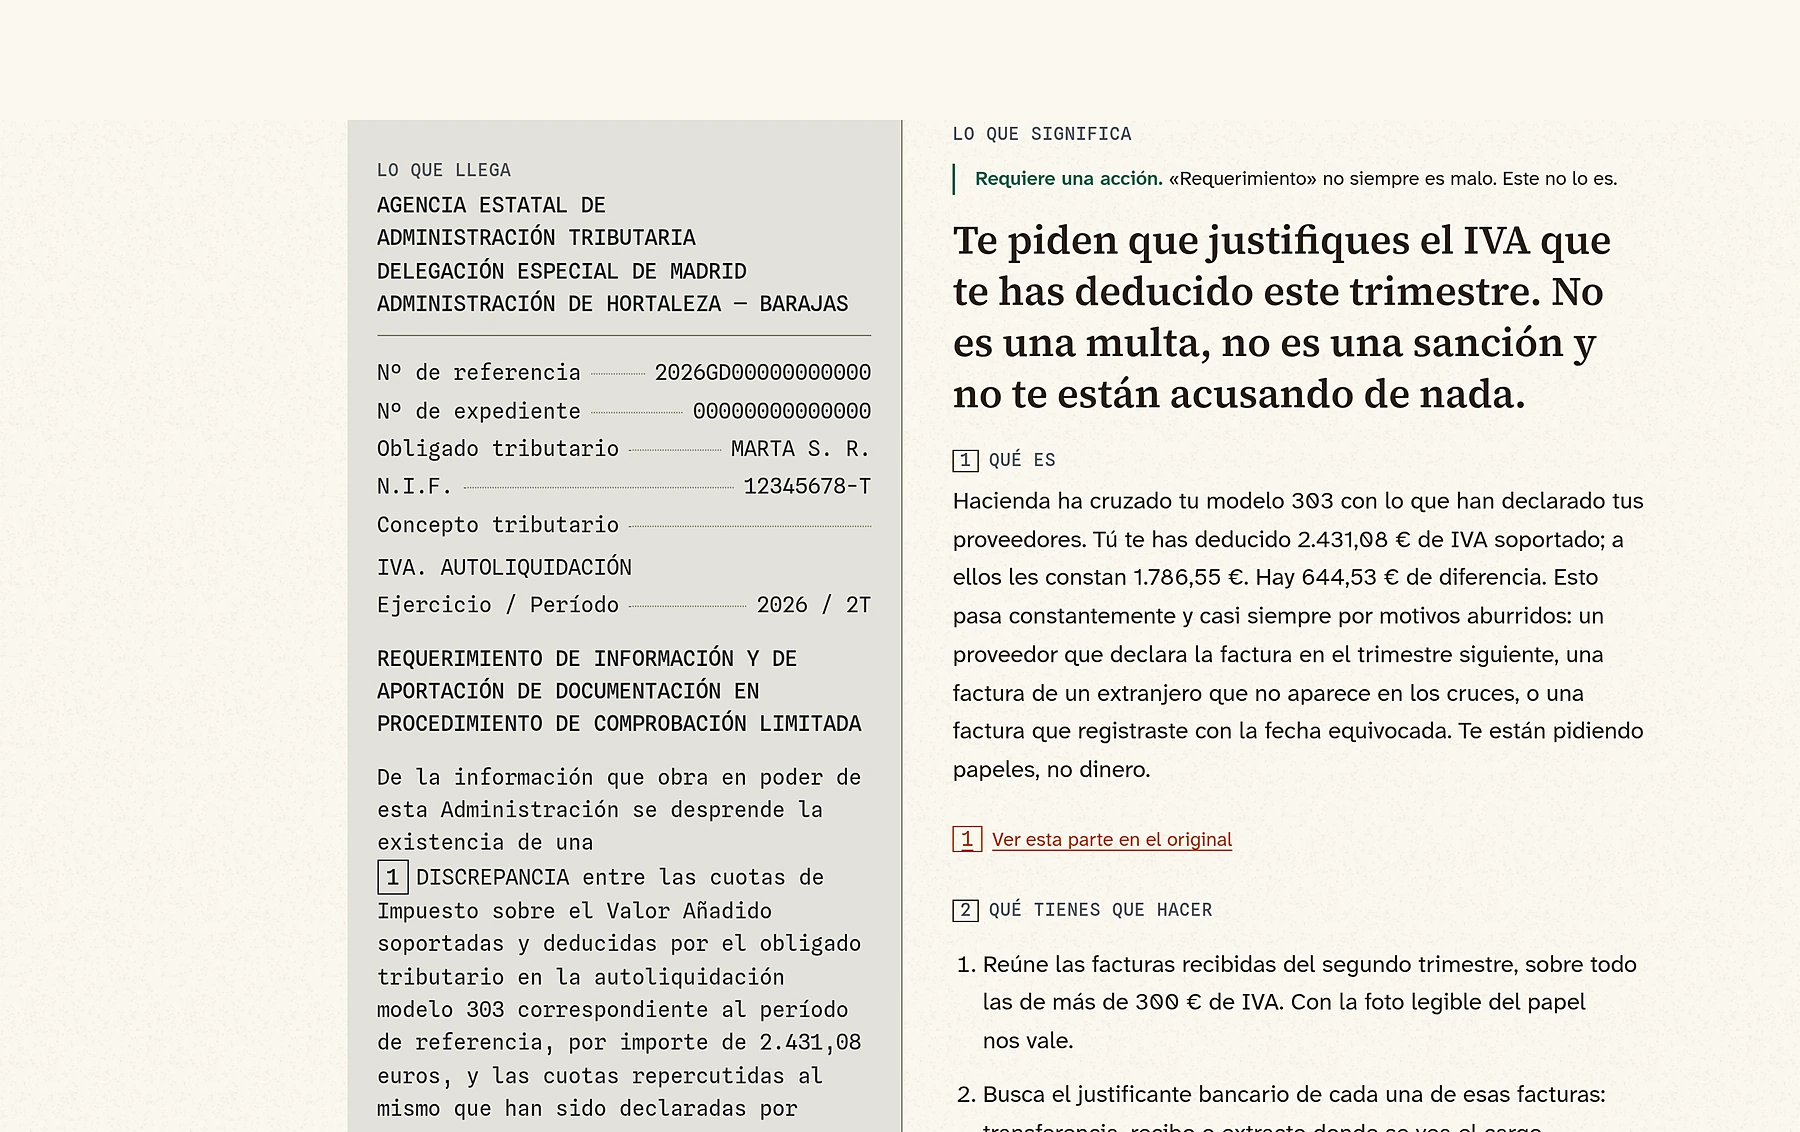Click the 'IVA. AUTOLIQUIDACIÓN' concept text
The image size is (1800, 1132).
(x=504, y=568)
